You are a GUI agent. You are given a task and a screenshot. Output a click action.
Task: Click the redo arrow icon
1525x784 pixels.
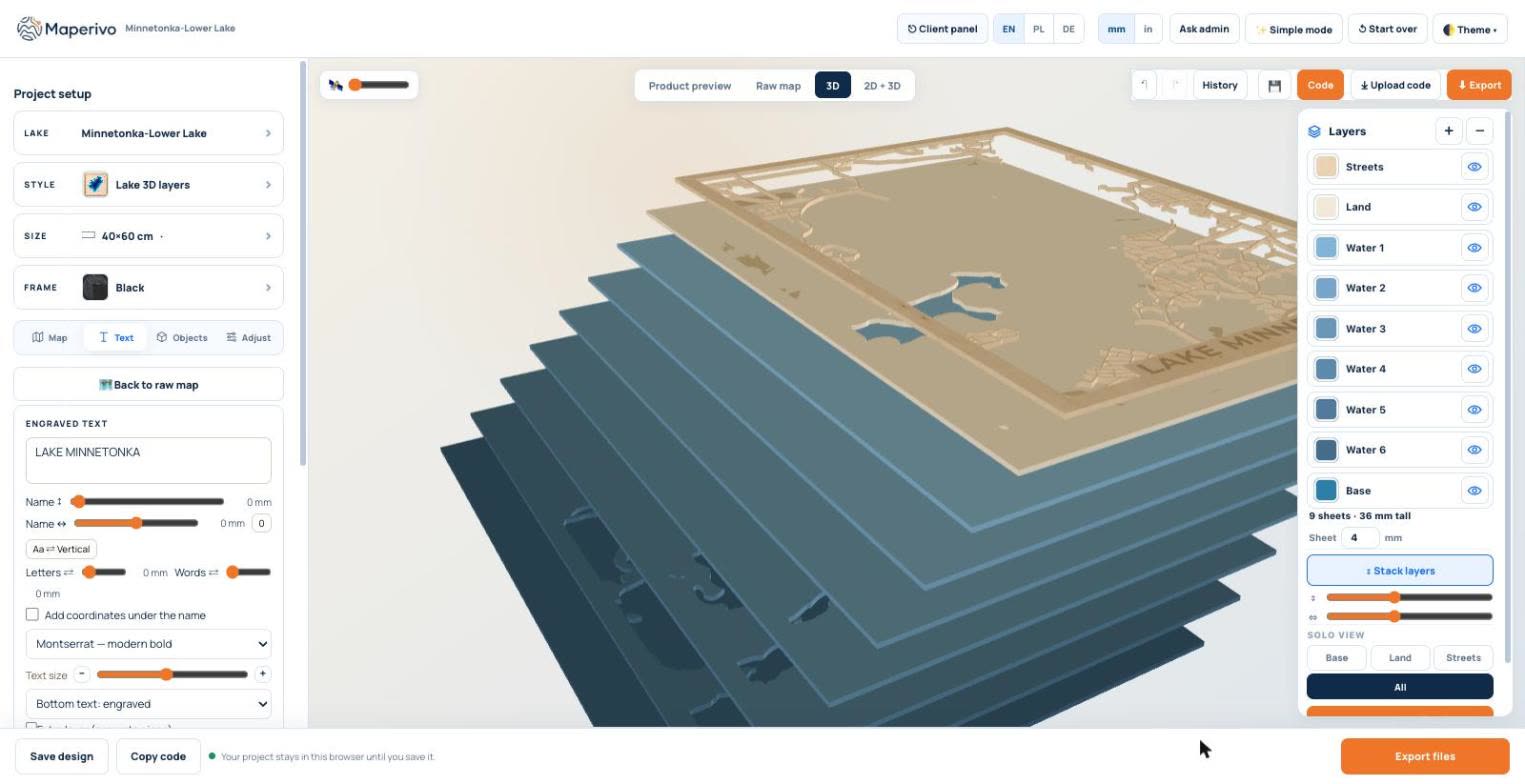1176,85
